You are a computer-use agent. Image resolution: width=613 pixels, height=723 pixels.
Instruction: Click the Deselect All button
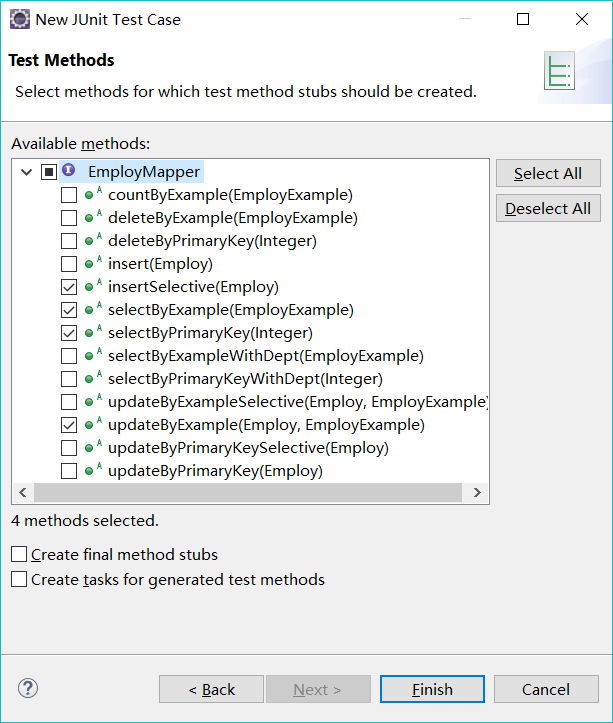click(x=548, y=208)
